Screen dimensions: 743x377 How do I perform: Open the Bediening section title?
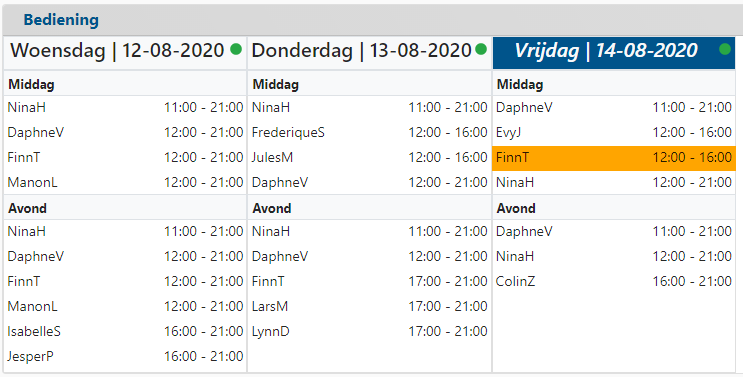point(61,20)
